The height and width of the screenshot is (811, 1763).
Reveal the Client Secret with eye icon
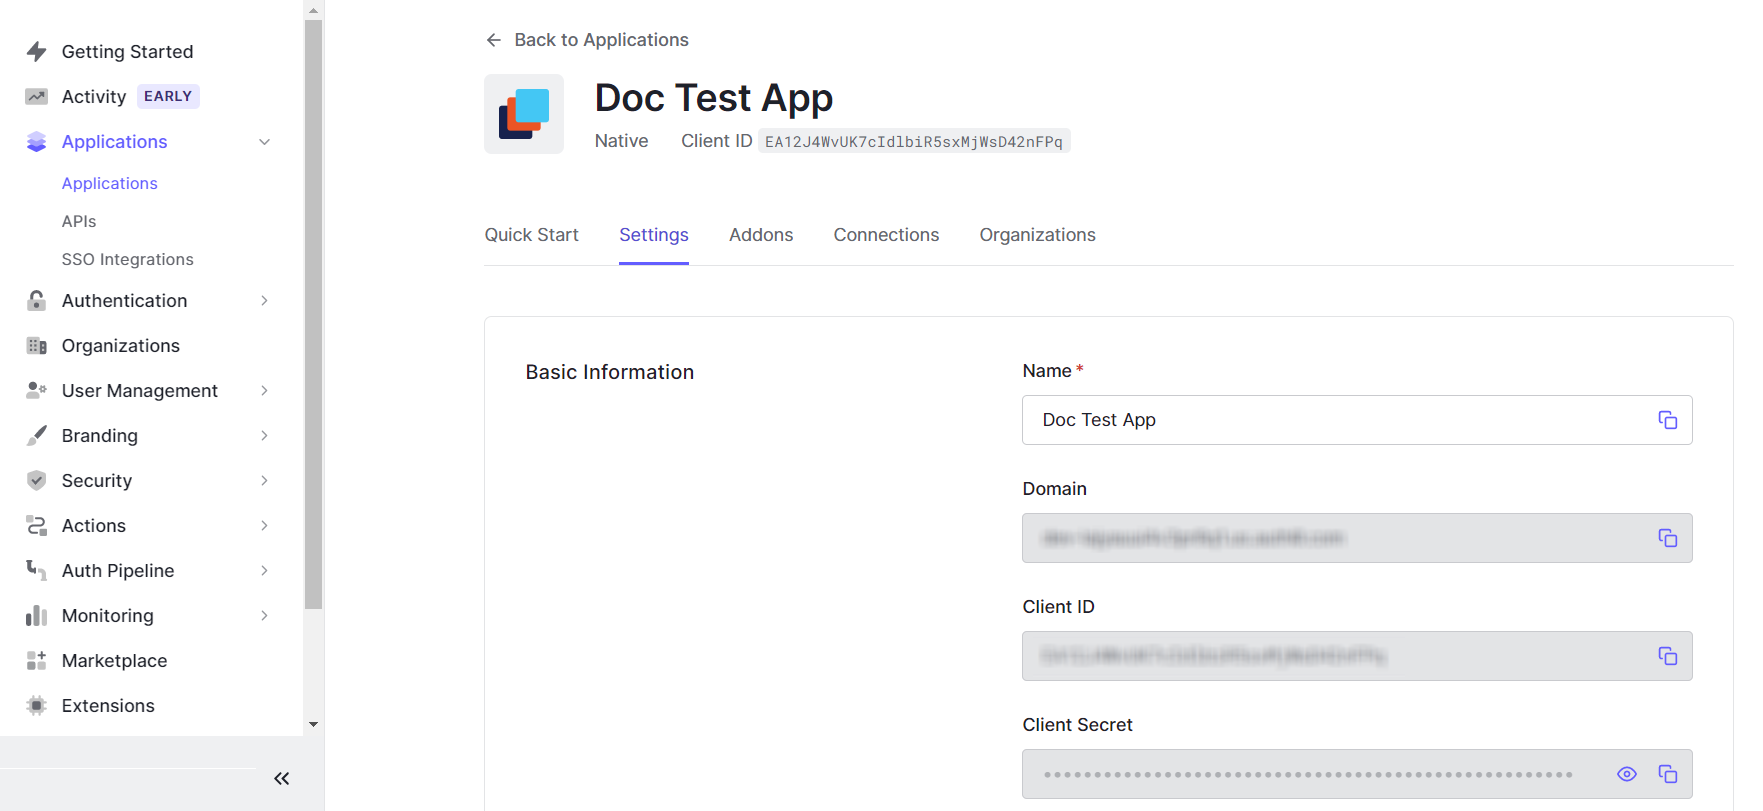(1626, 774)
